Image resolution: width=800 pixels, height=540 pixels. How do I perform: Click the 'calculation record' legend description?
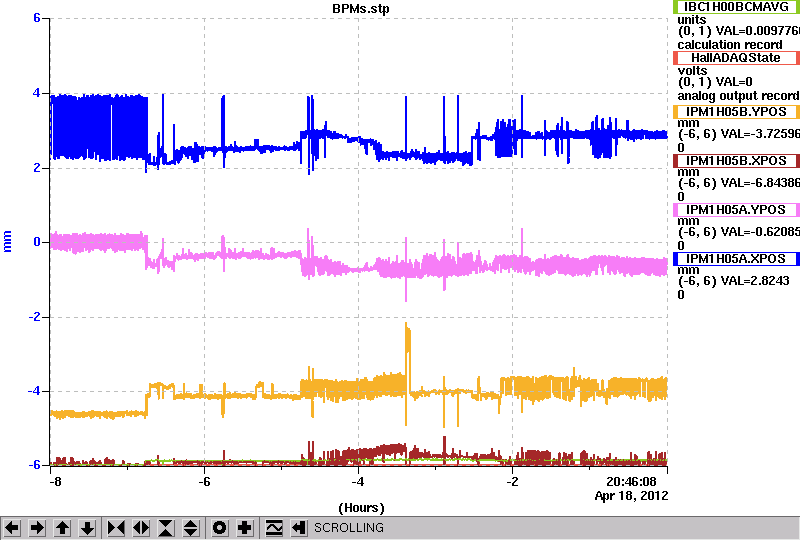click(730, 45)
